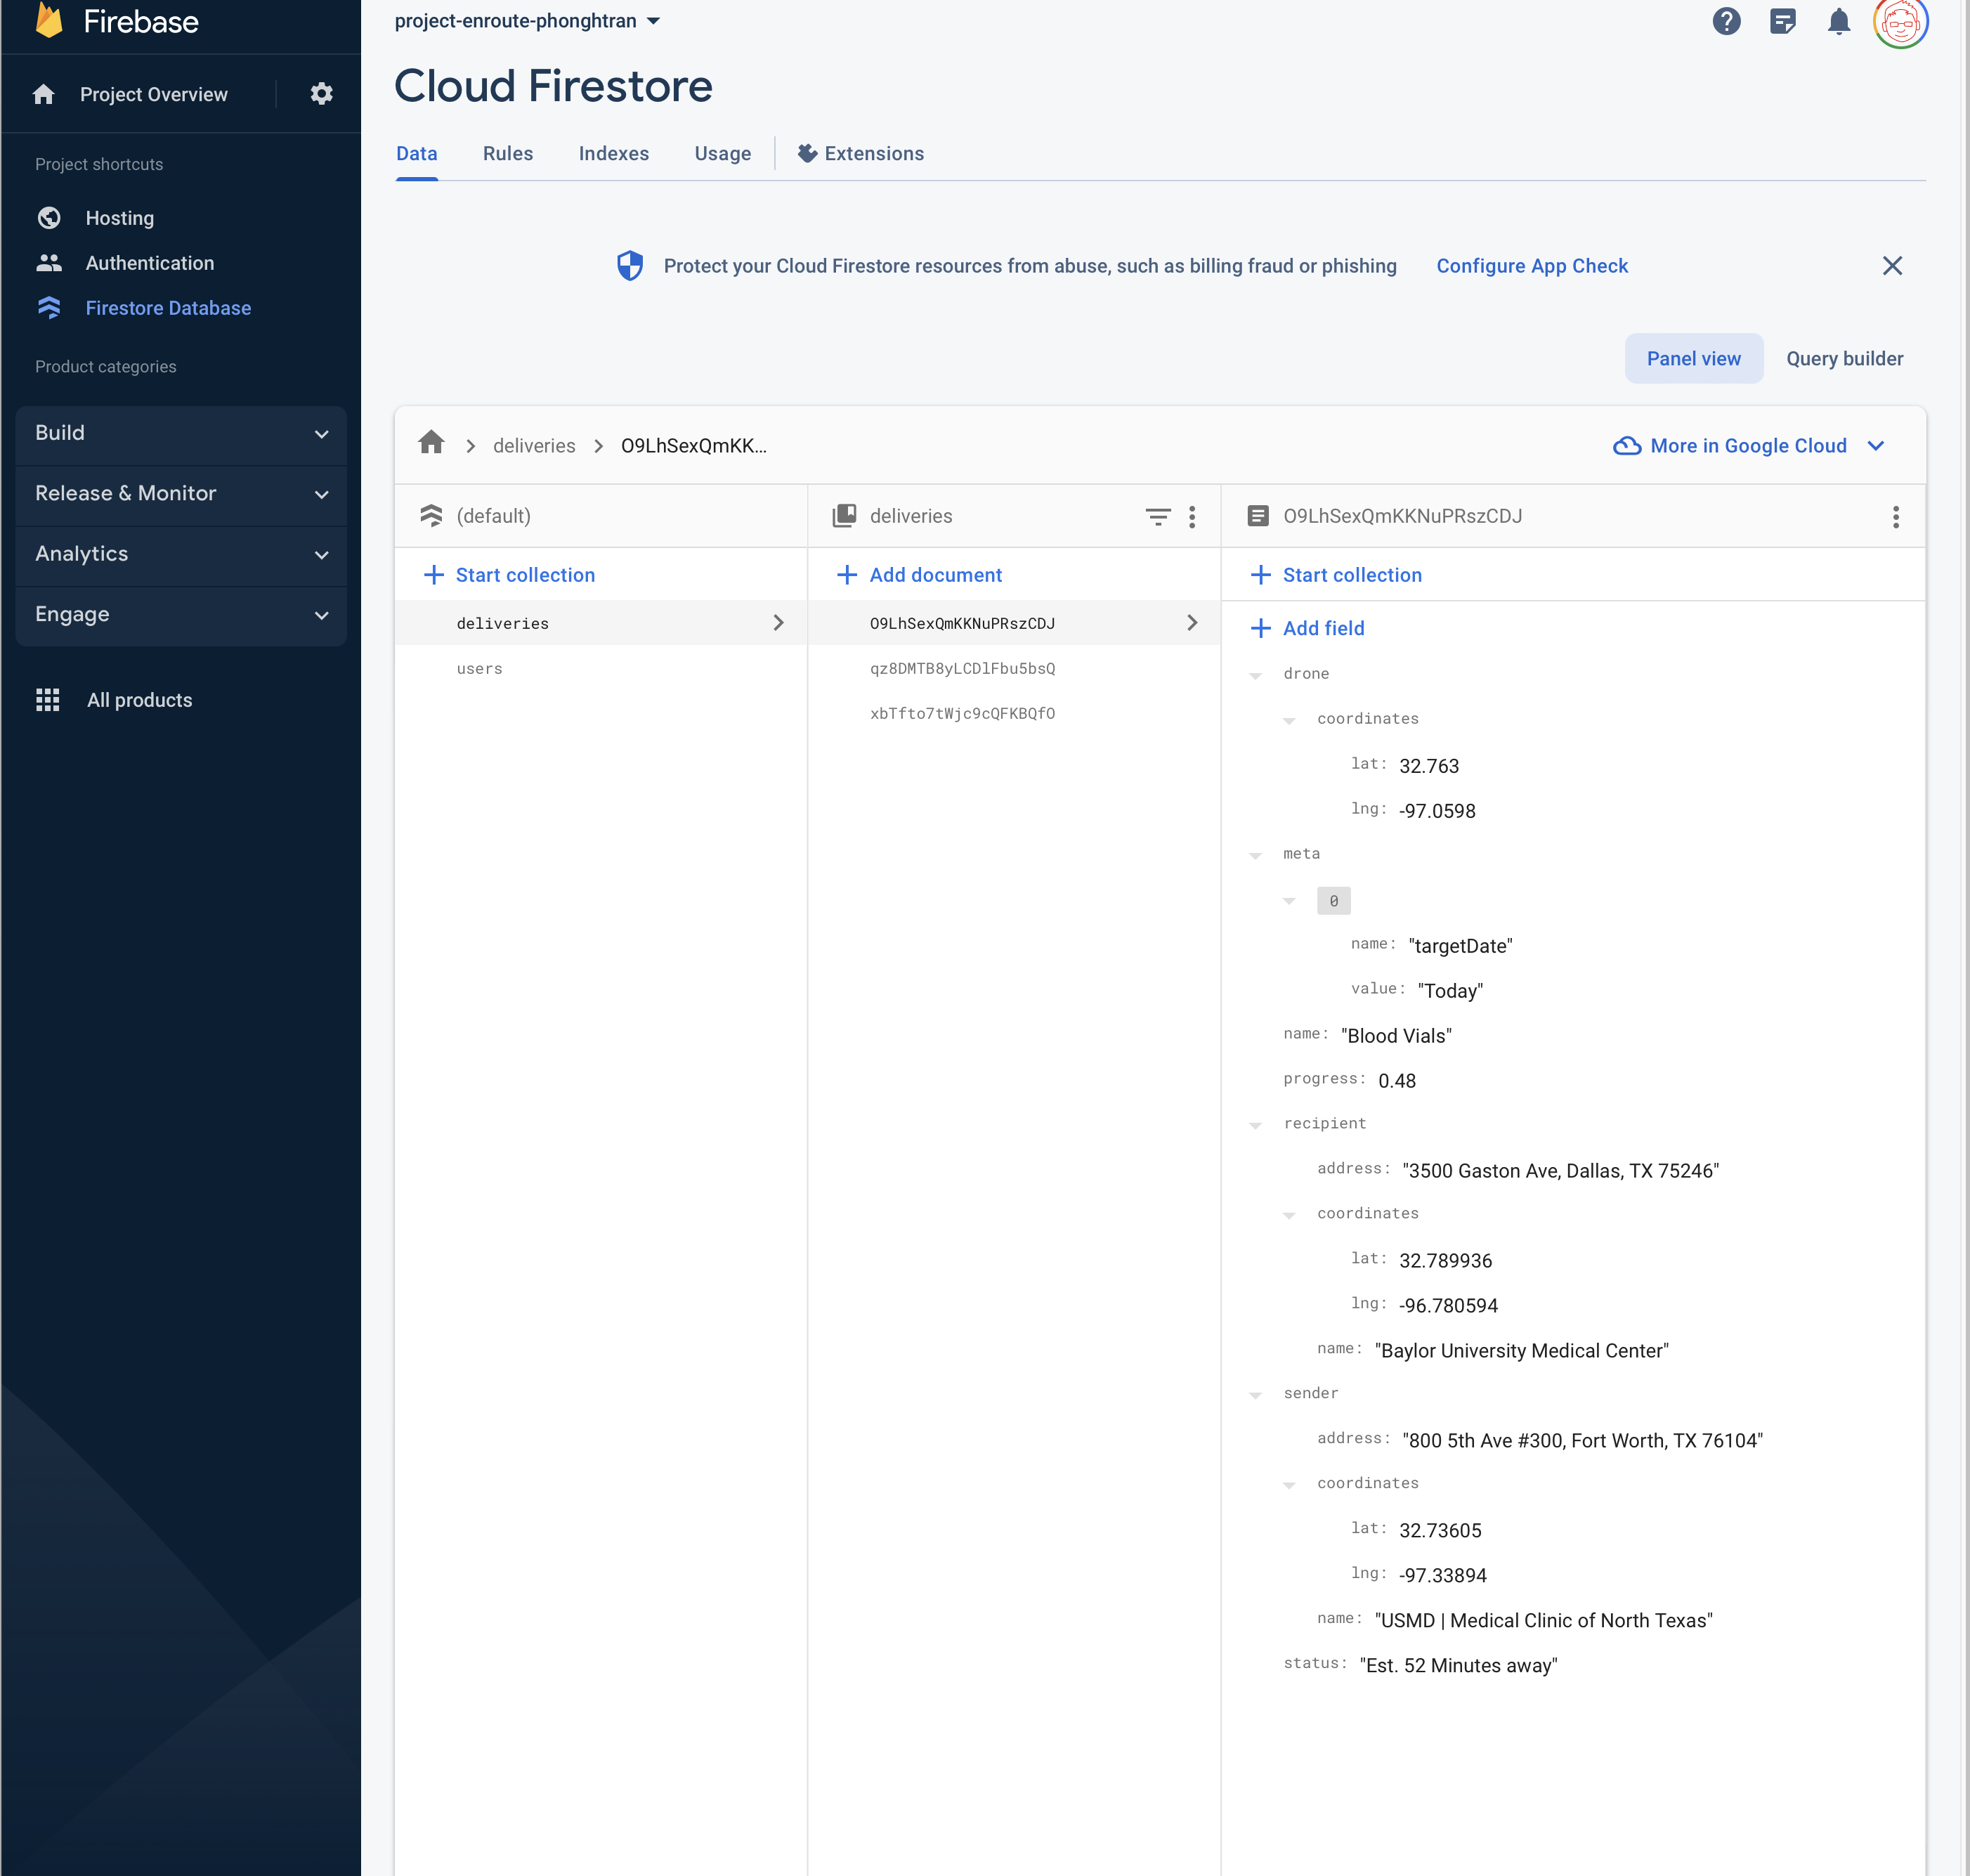This screenshot has width=1970, height=1876.
Task: Click the Project Overview home icon
Action: tap(43, 94)
